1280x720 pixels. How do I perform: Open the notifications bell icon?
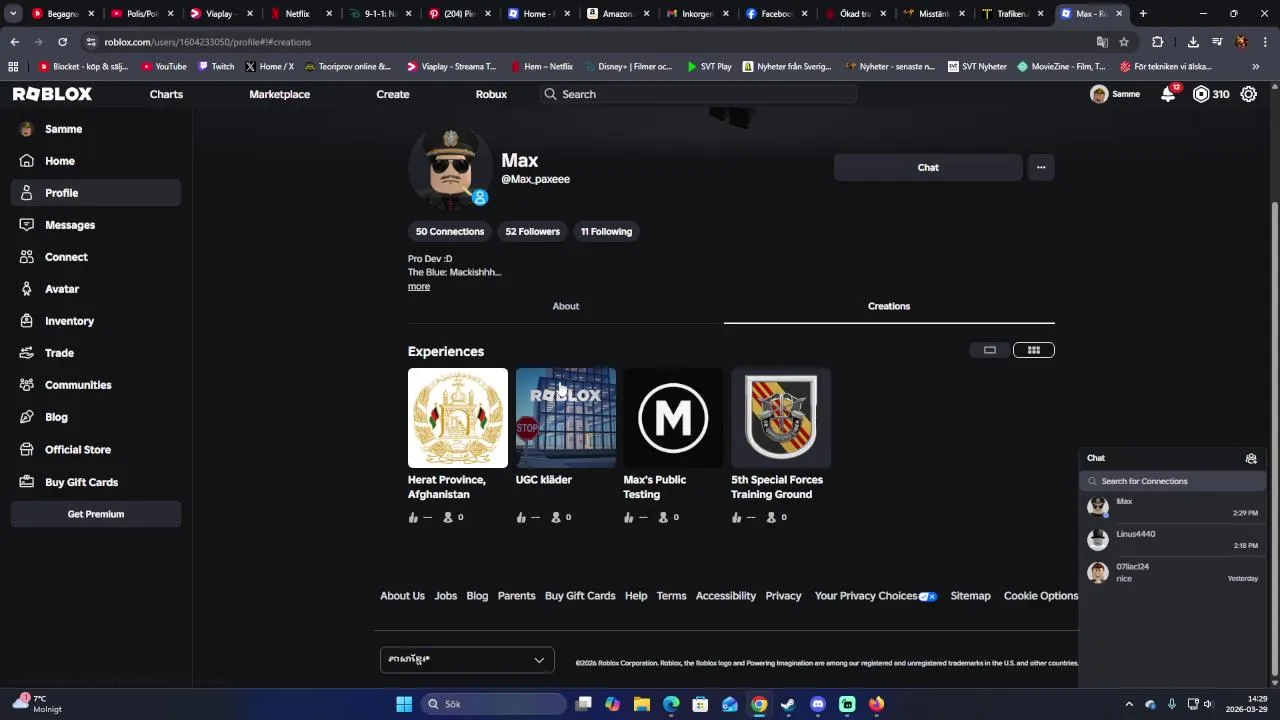[1168, 94]
